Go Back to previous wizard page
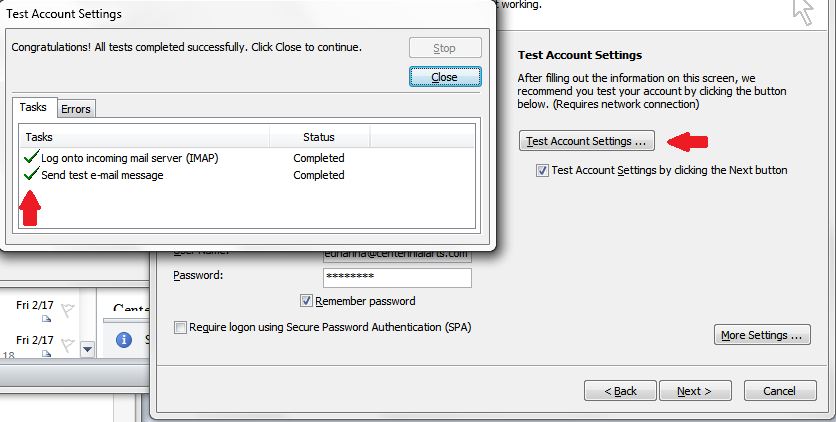This screenshot has height=422, width=836. tap(621, 391)
